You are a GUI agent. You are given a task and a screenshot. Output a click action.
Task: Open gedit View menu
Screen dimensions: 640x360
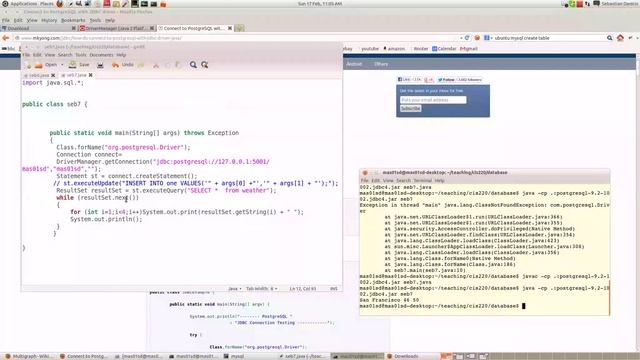[x=50, y=55]
